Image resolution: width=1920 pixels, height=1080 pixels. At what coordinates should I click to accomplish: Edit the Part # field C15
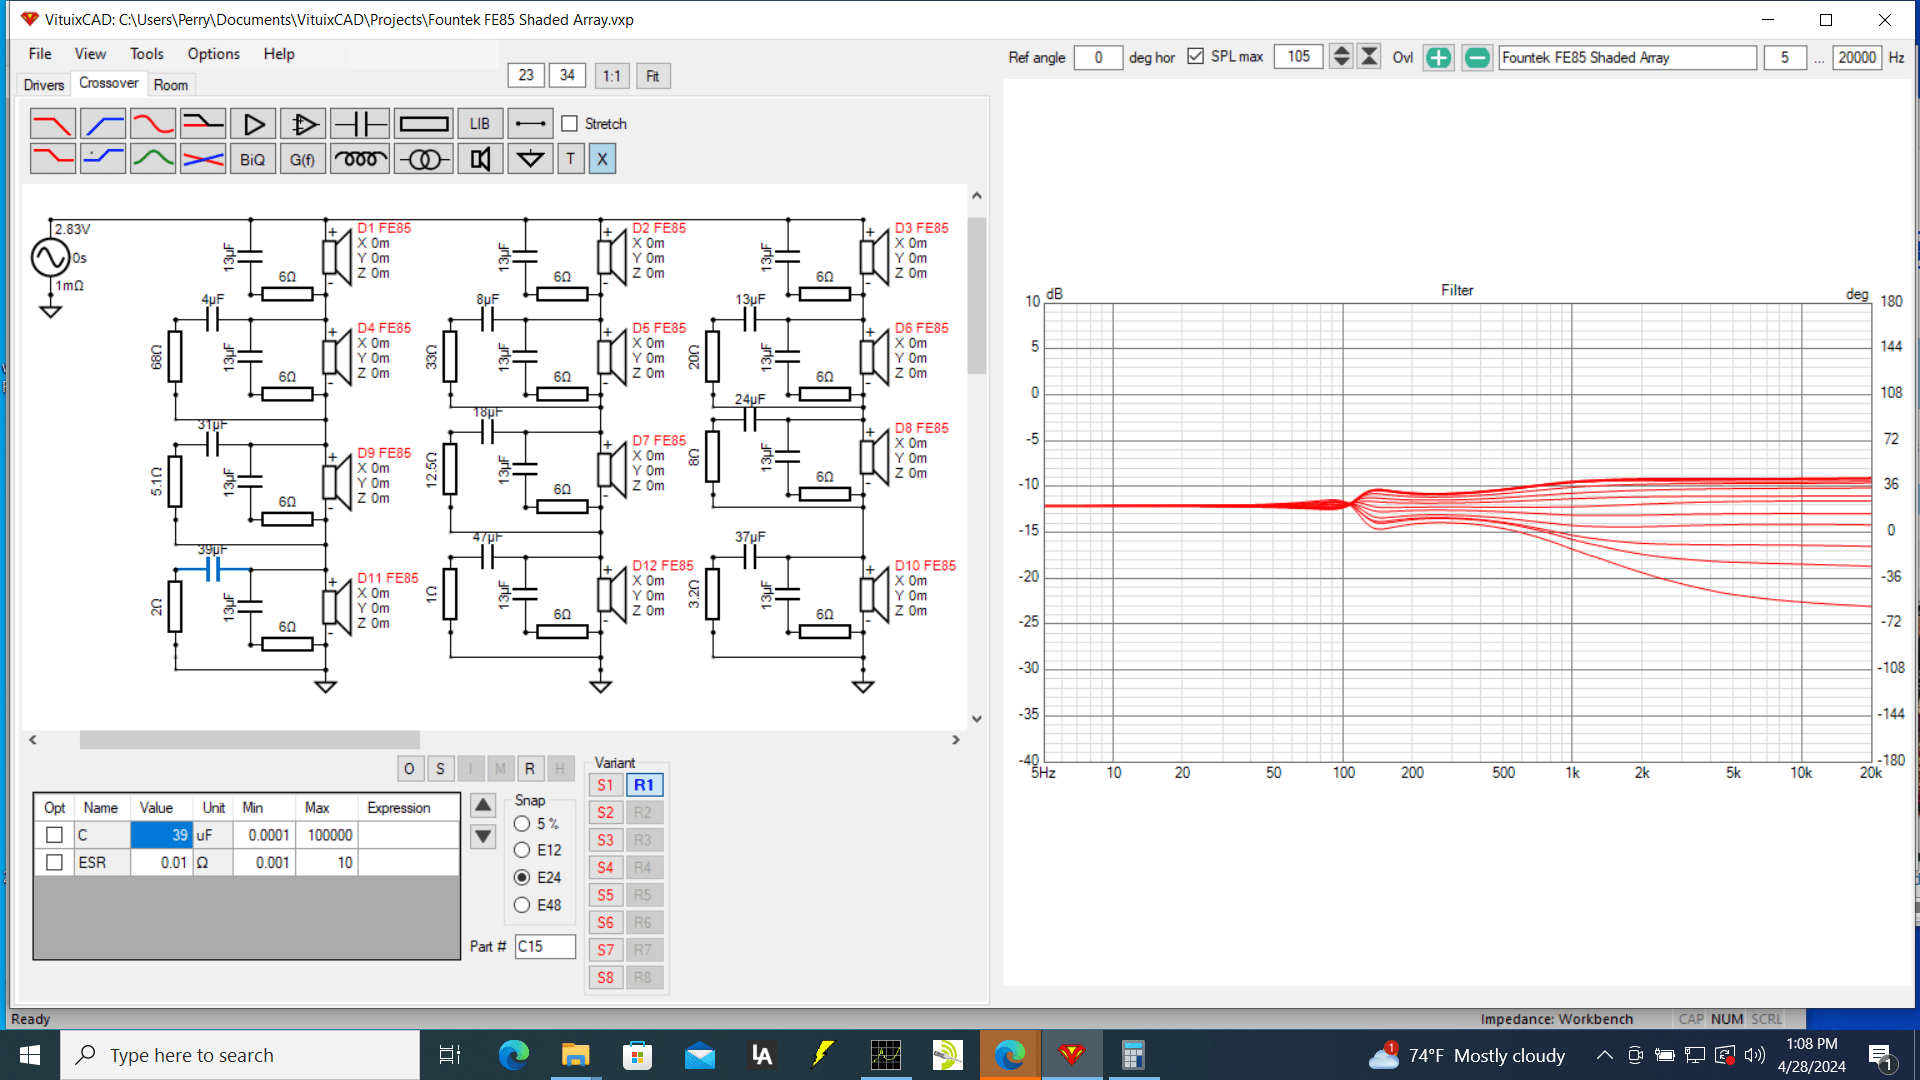[545, 946]
